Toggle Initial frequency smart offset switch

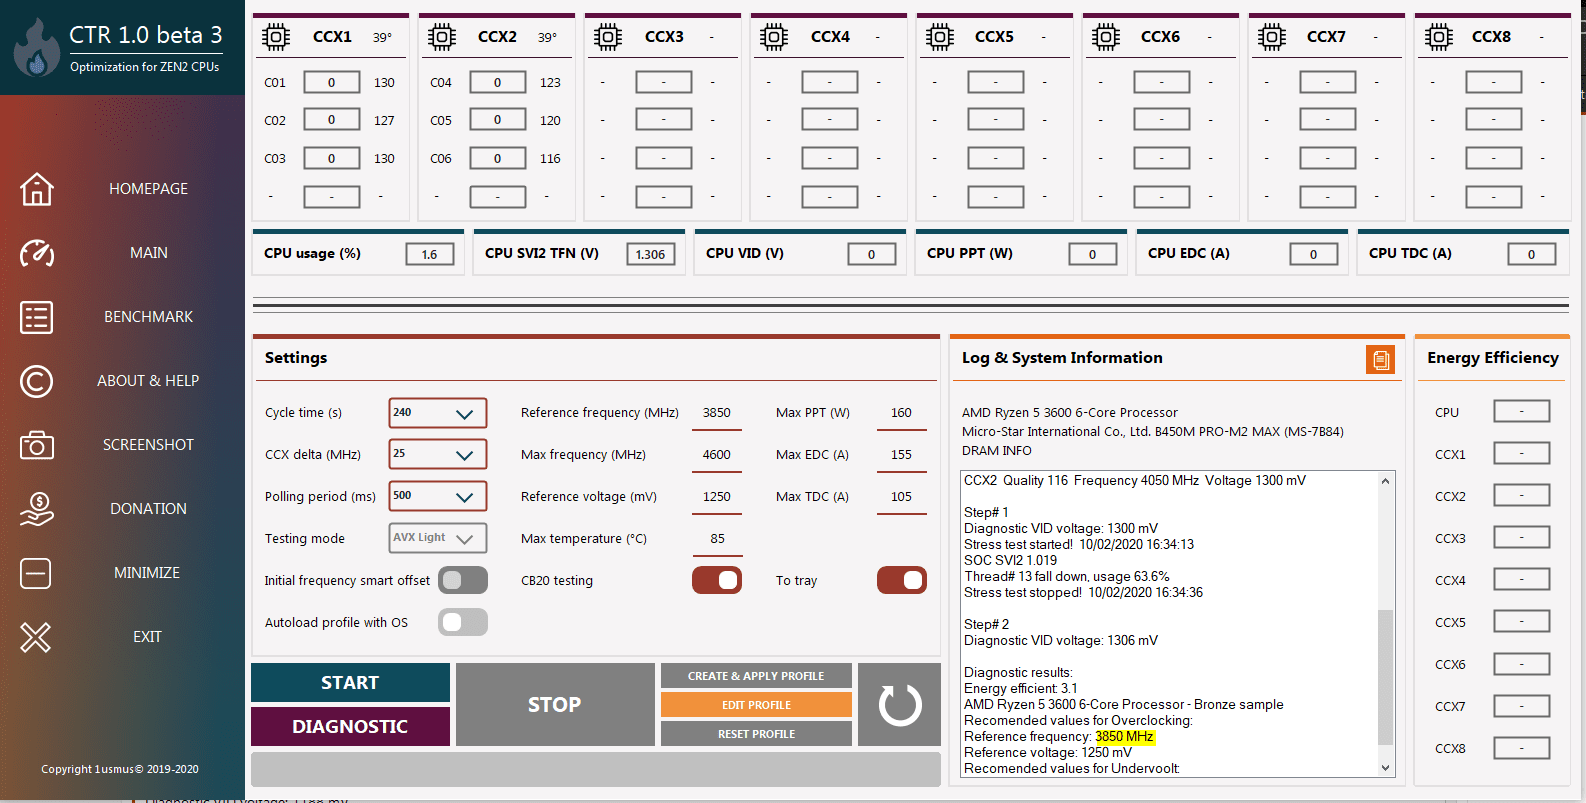click(463, 580)
